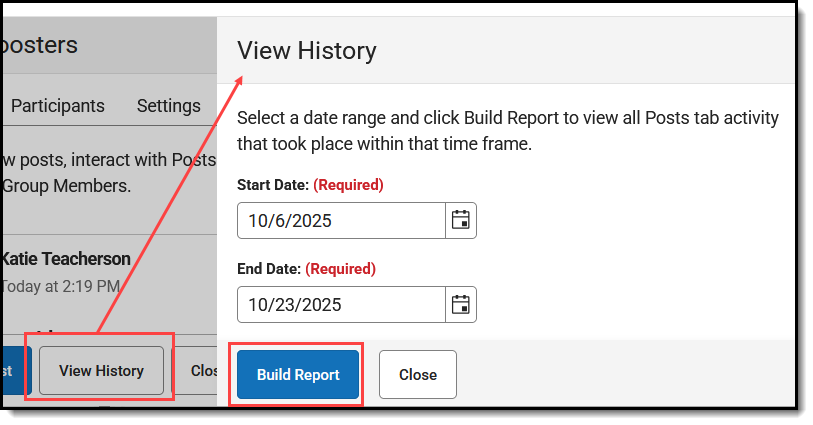
Task: Open the Start Date calendar picker icon
Action: [460, 220]
